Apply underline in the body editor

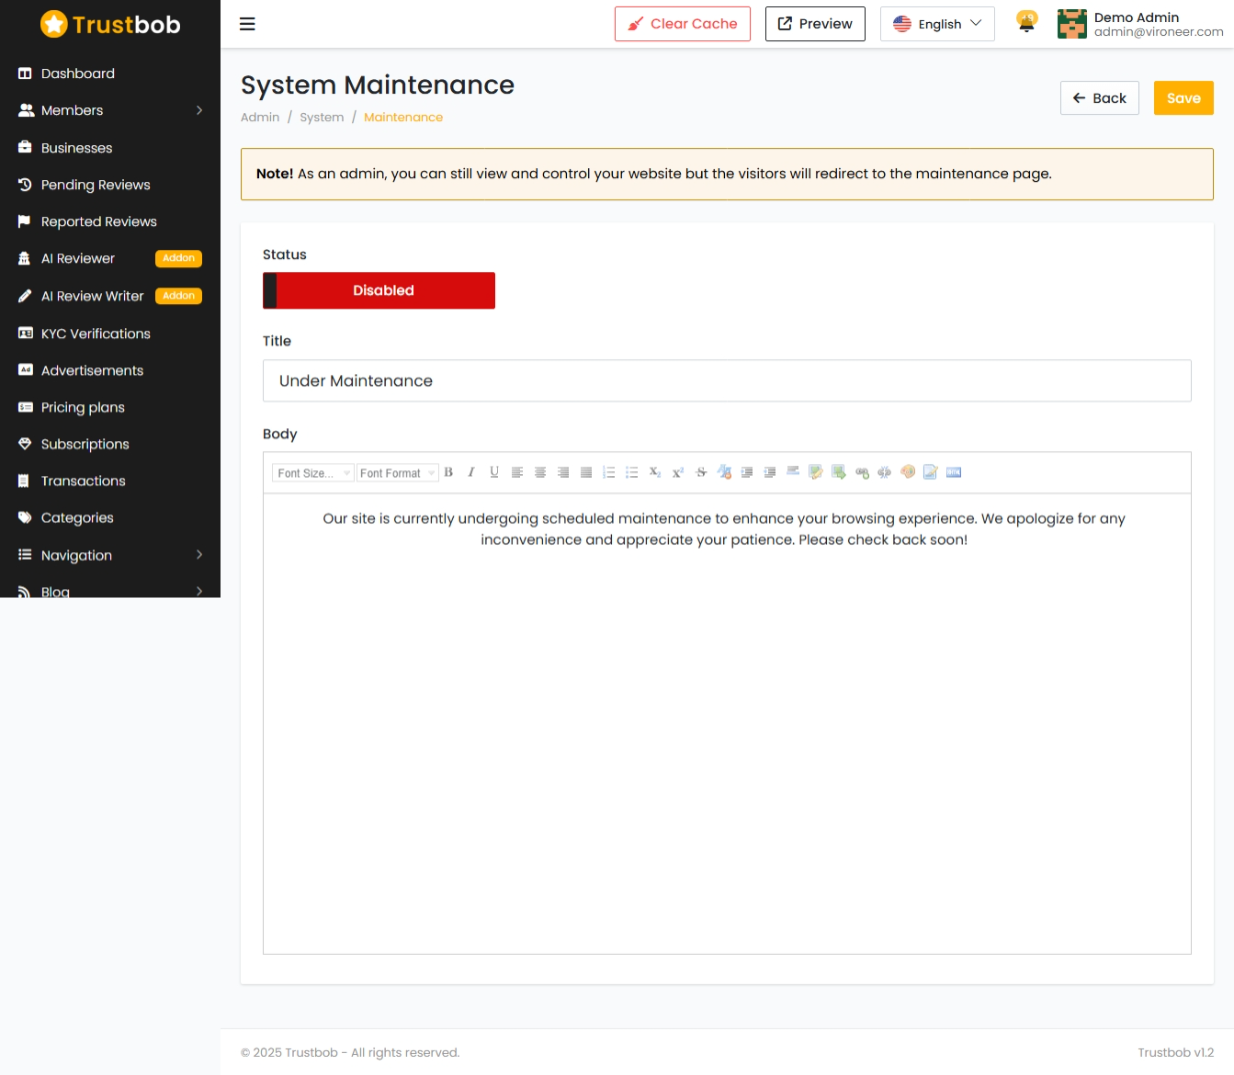[x=494, y=472]
